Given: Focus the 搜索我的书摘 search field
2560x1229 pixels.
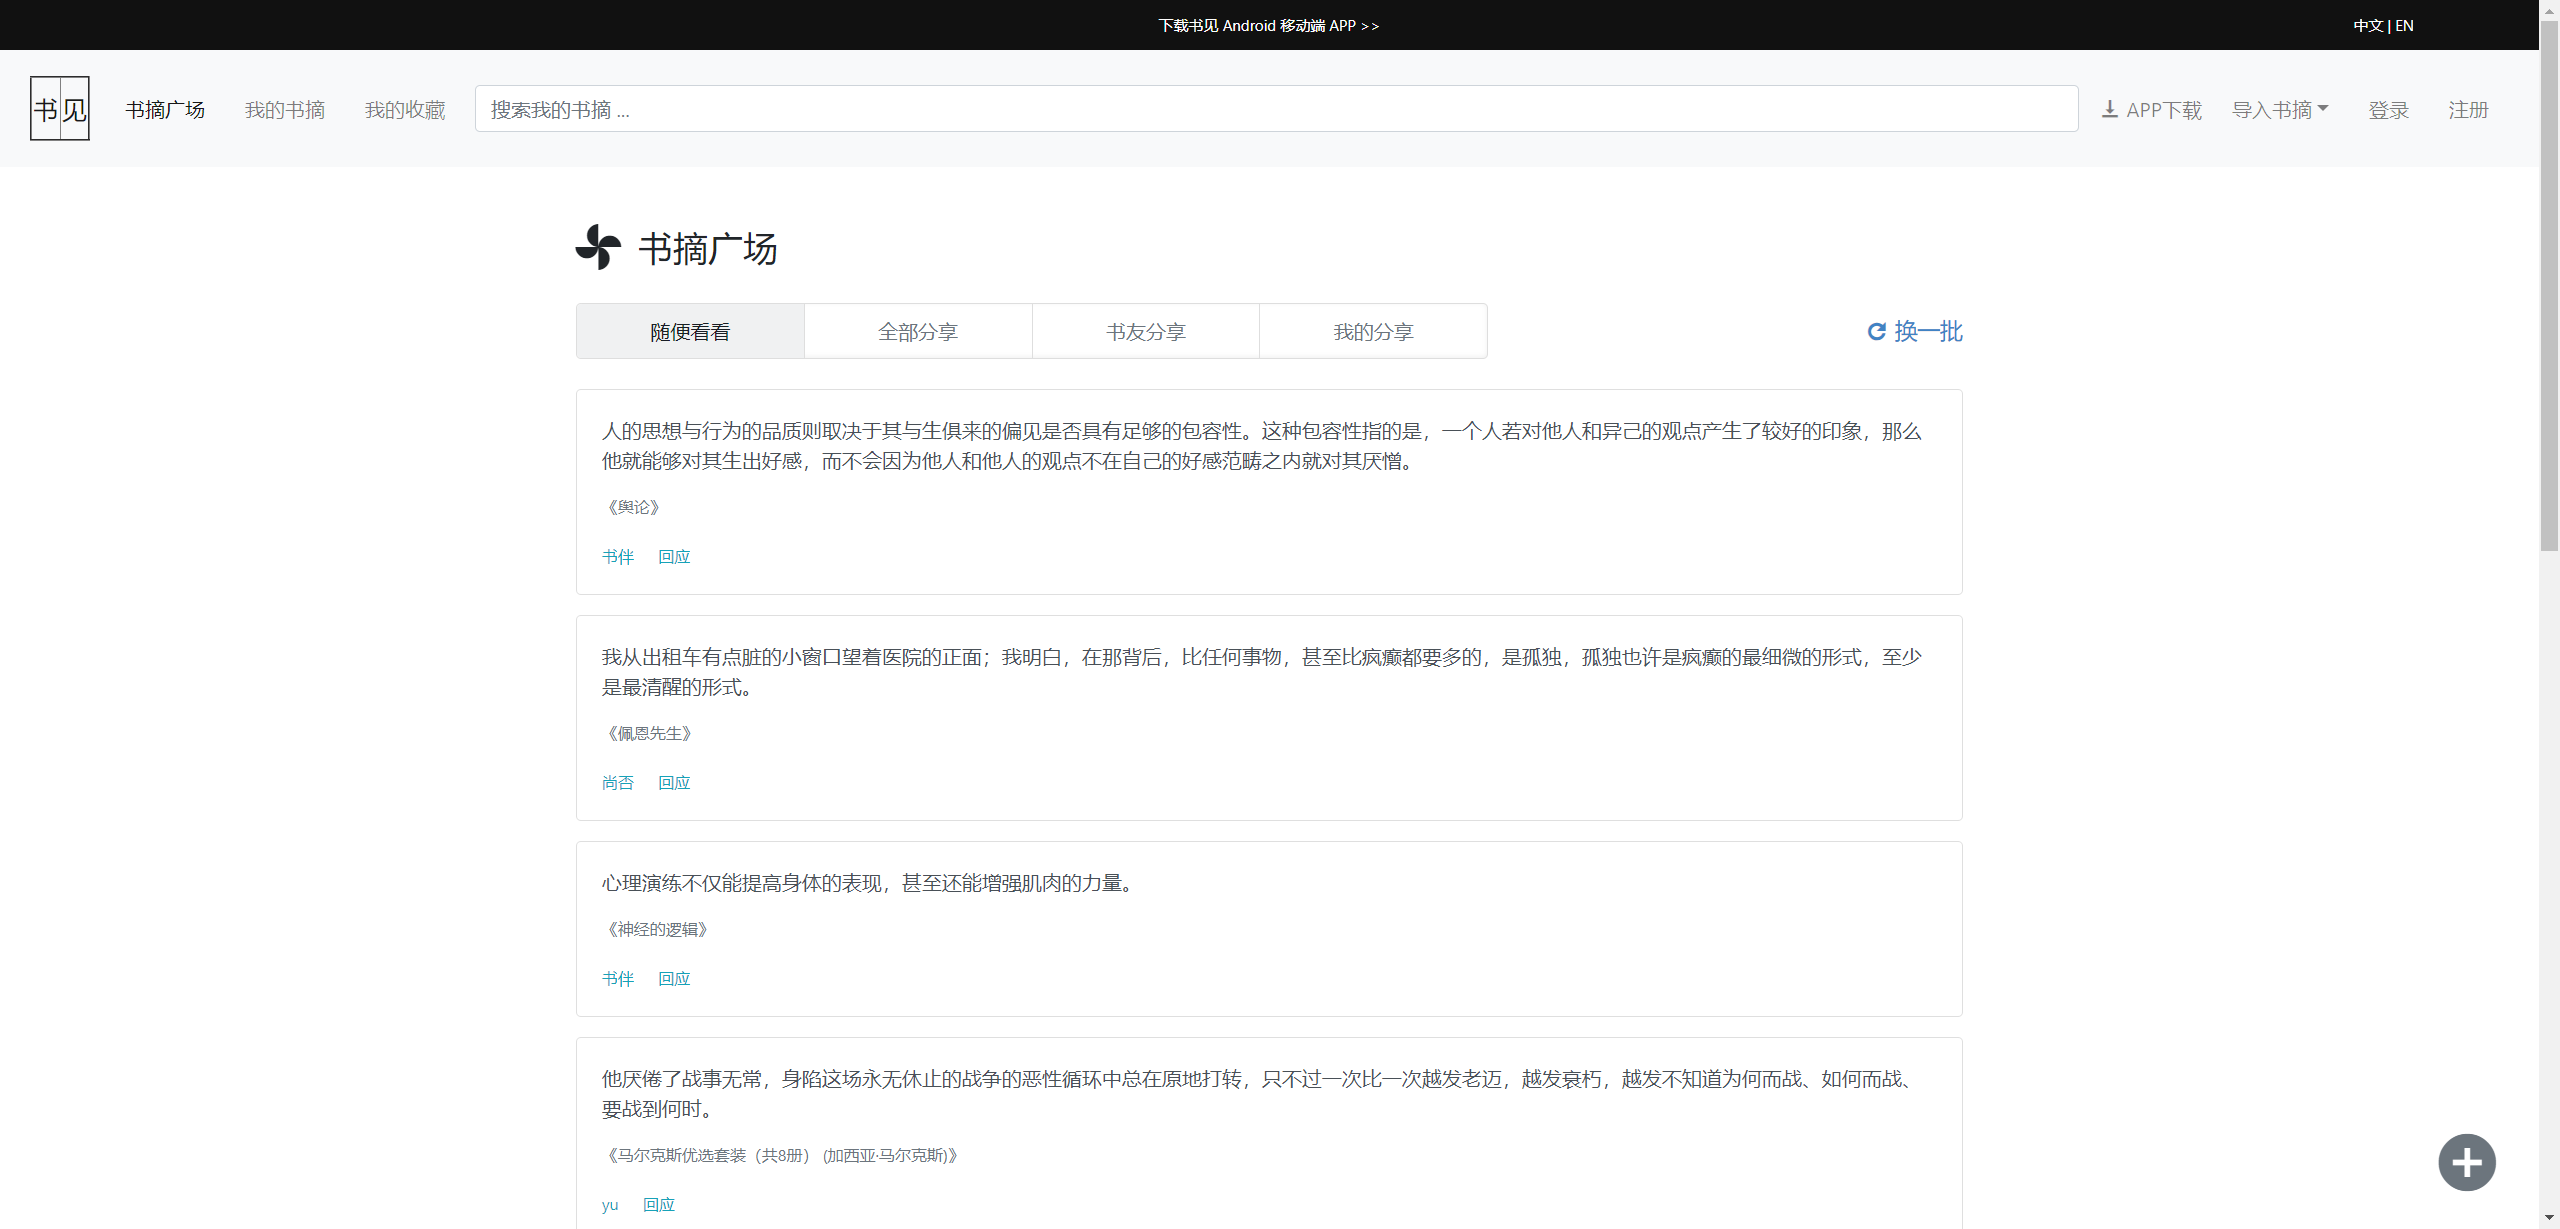Looking at the screenshot, I should point(1276,109).
